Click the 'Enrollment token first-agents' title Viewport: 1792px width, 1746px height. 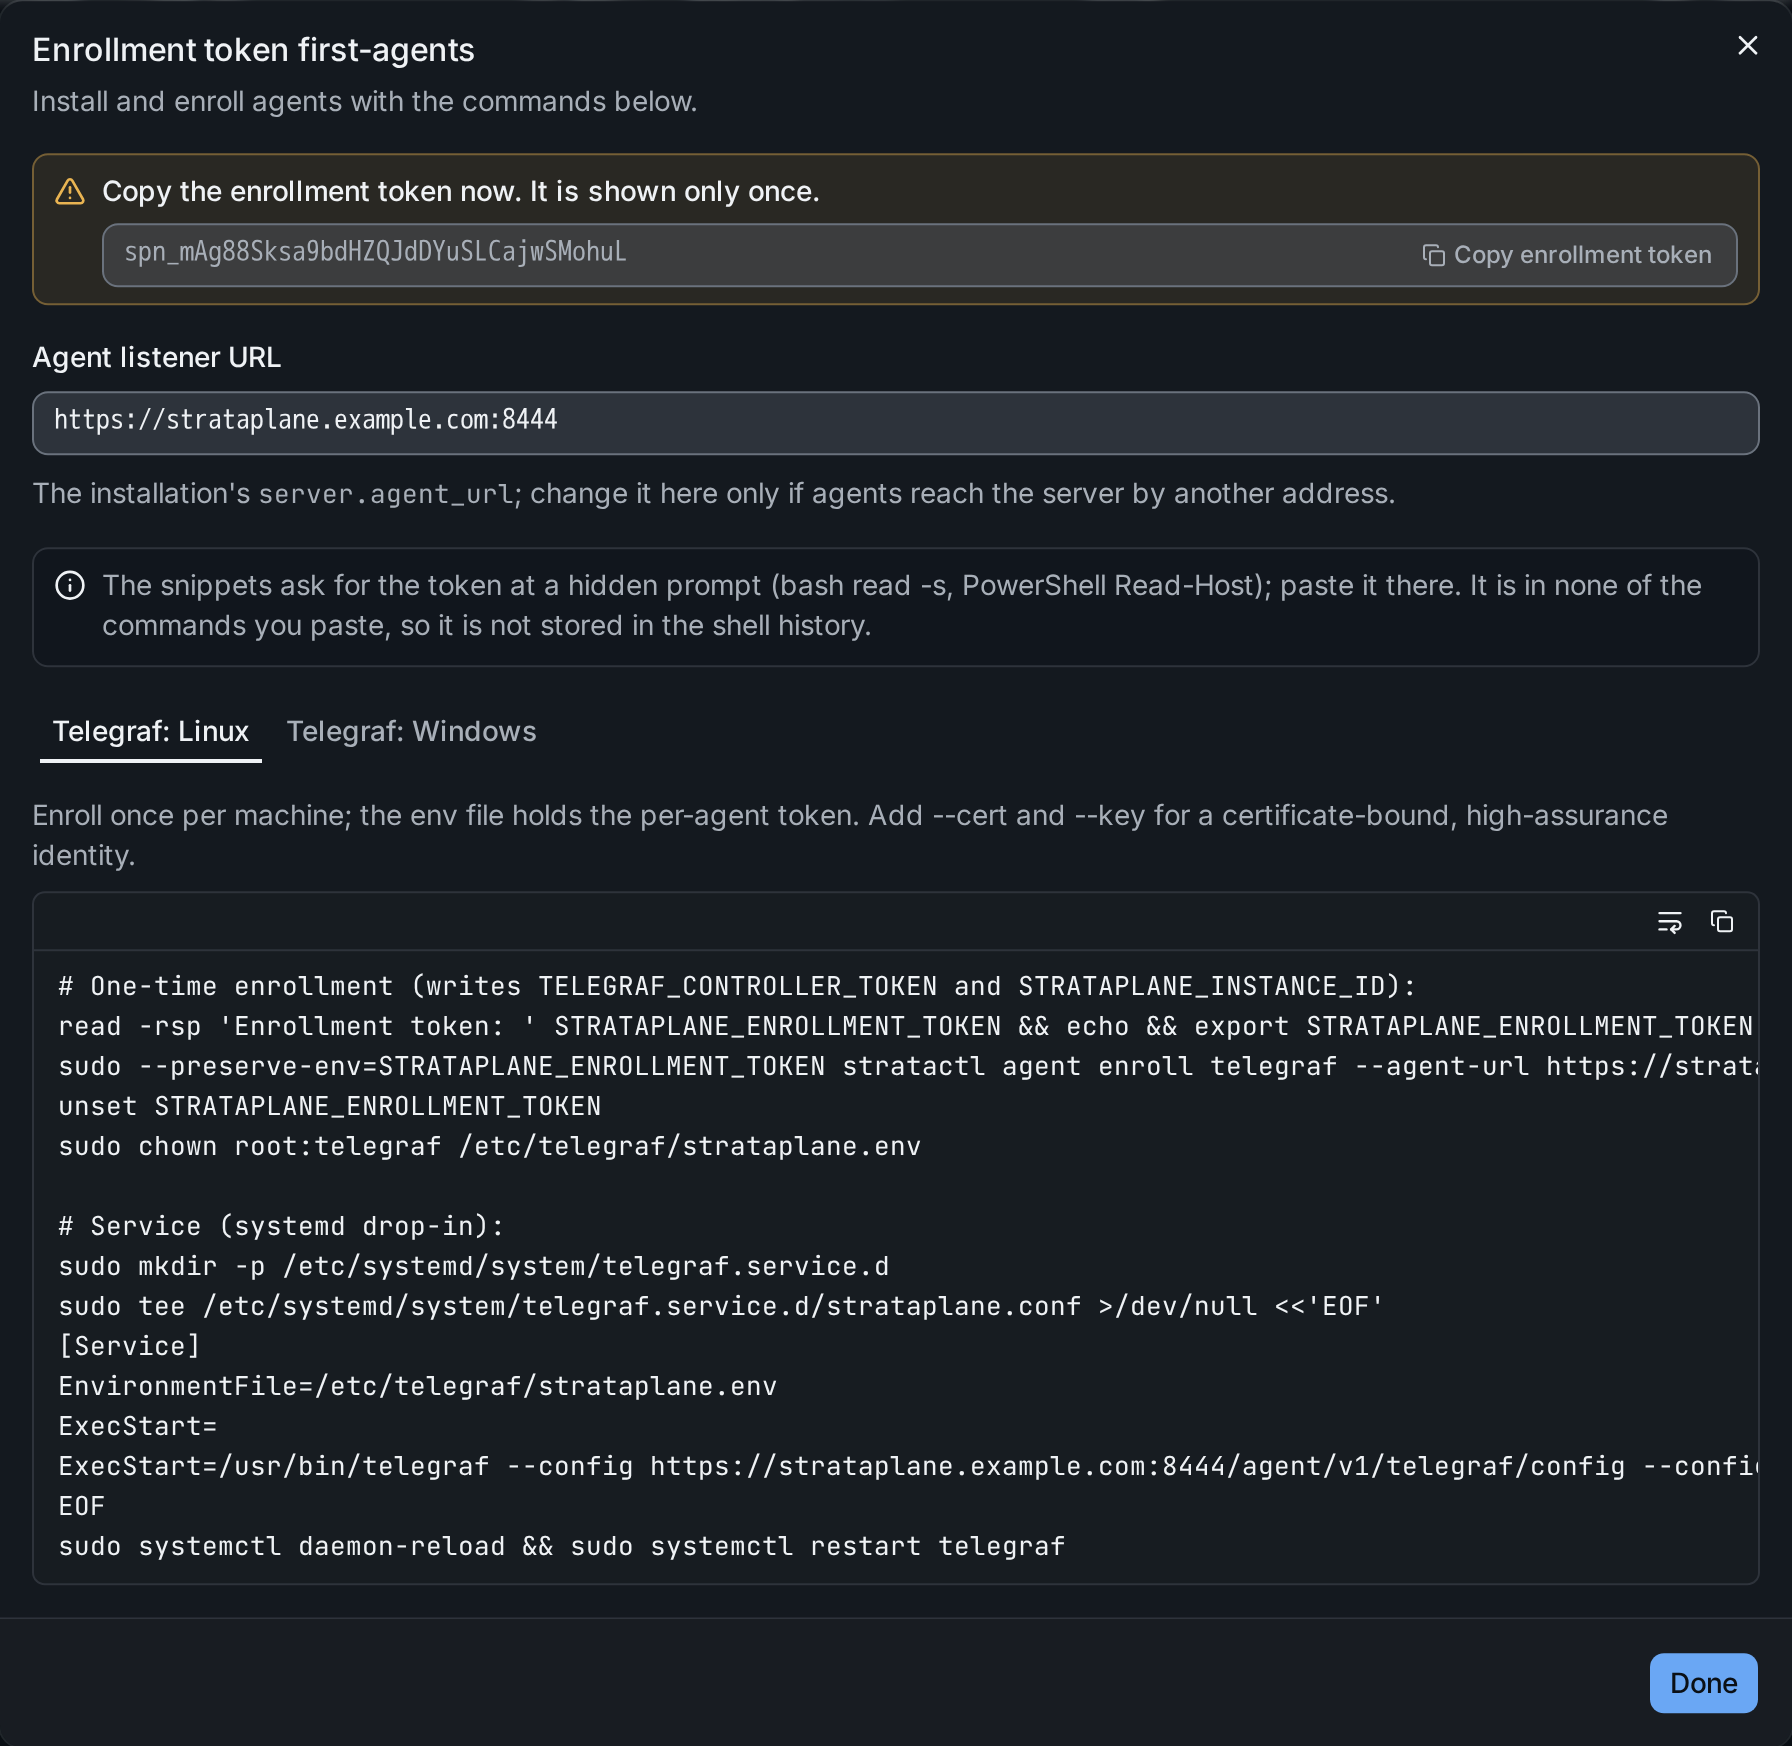pos(253,50)
